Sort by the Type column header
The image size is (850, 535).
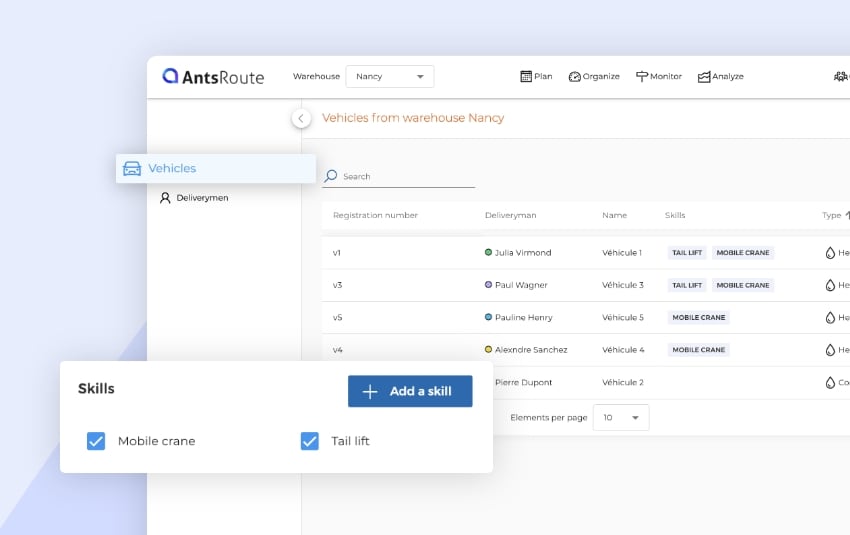[833, 215]
